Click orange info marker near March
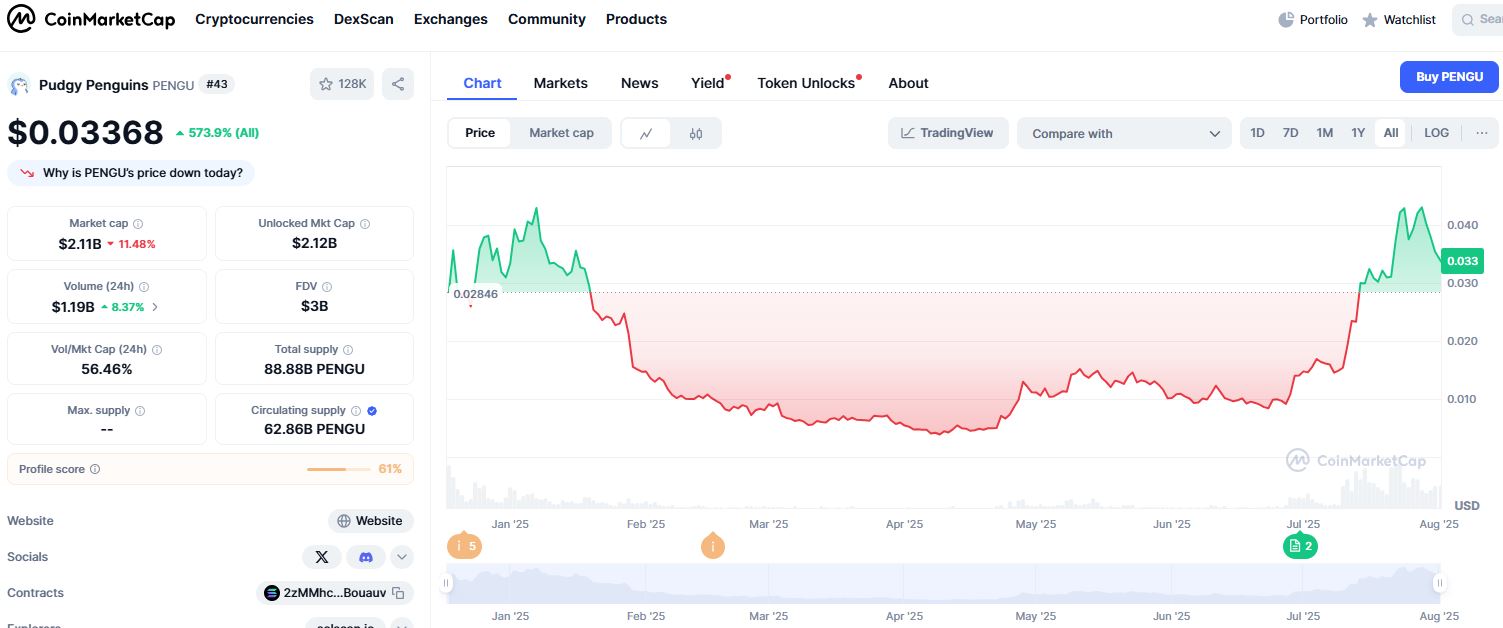 [x=712, y=546]
